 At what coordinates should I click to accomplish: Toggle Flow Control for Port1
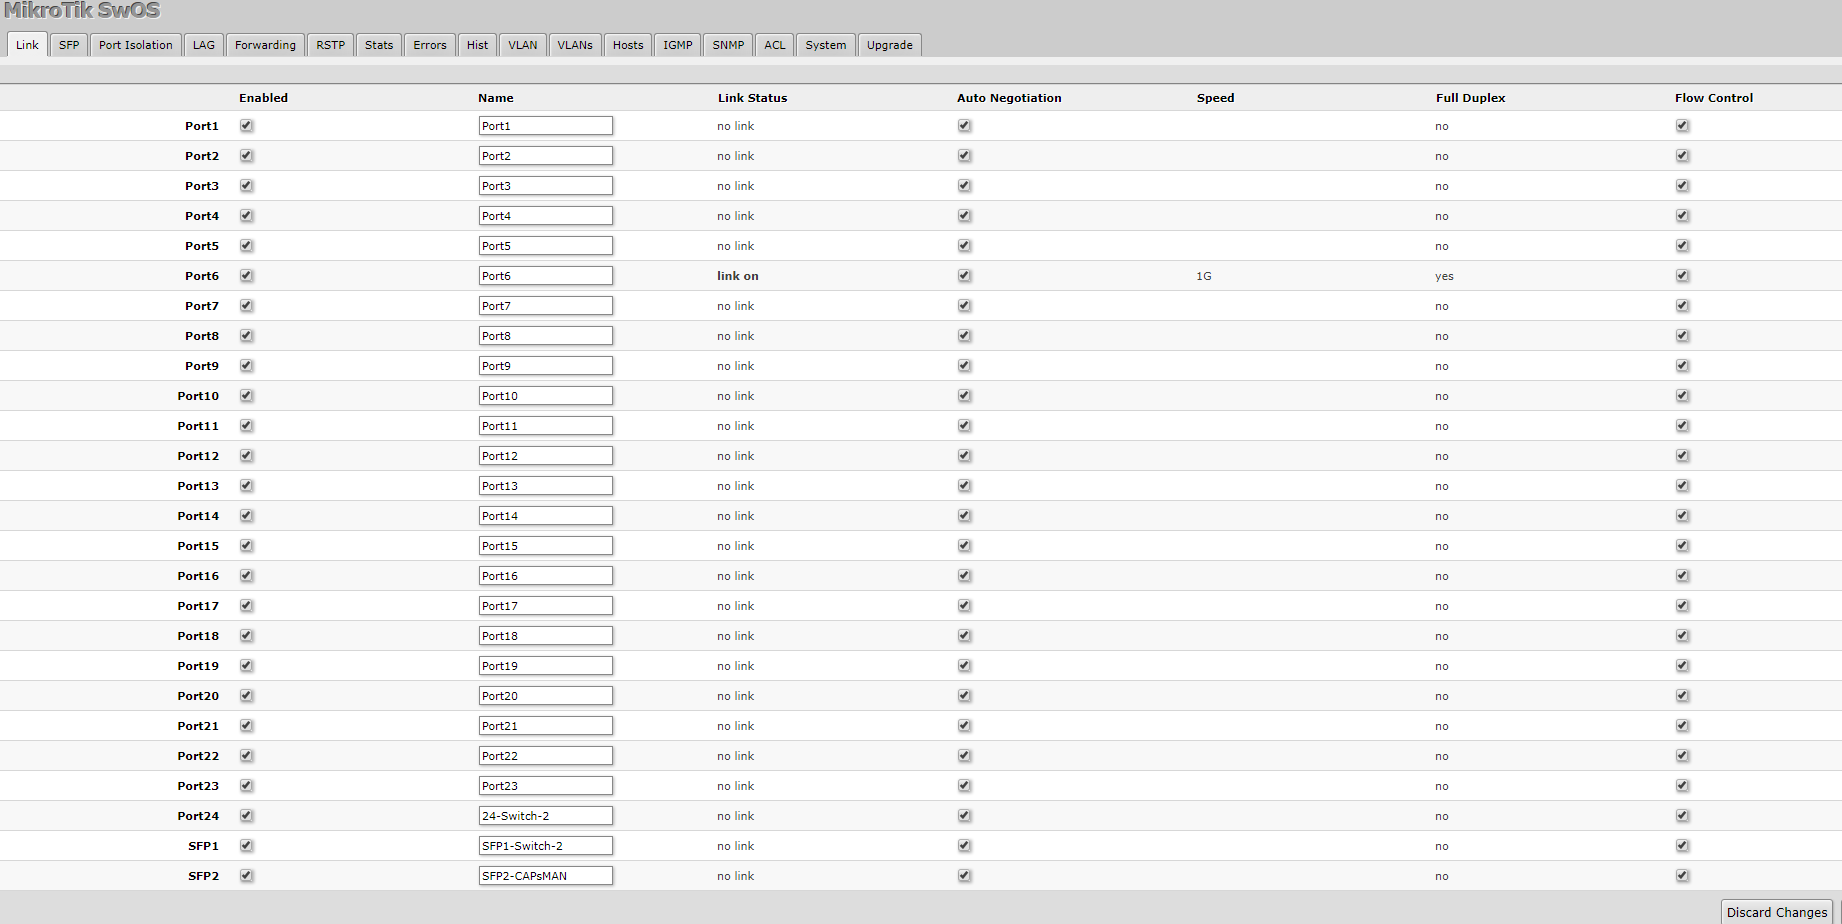1683,126
